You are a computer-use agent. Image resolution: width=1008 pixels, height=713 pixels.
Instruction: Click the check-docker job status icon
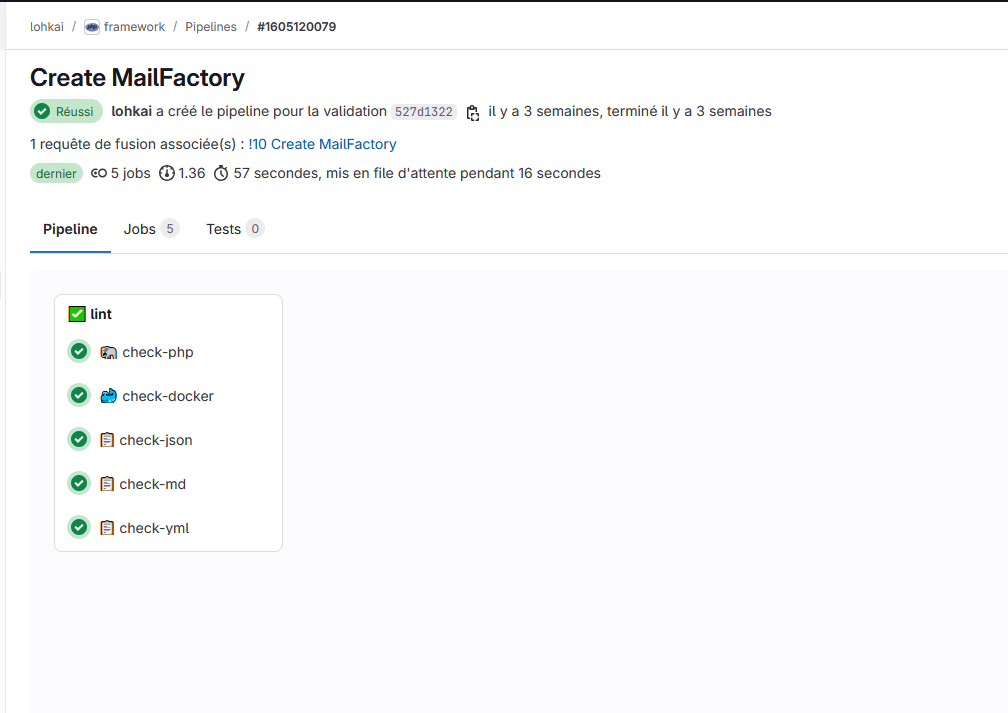pos(79,395)
